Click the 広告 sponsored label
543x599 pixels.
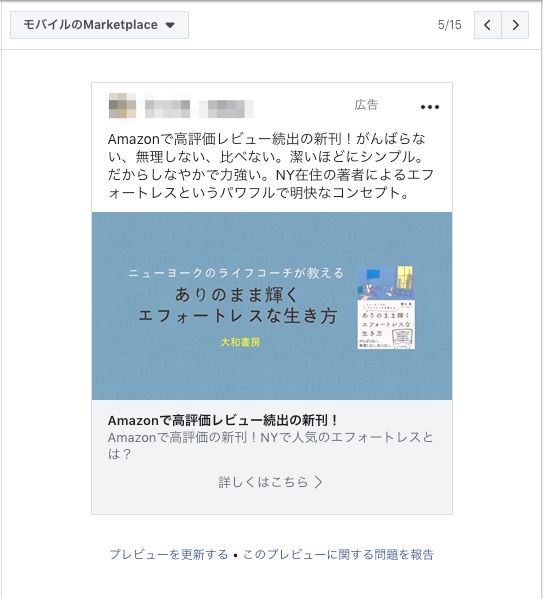[x=366, y=105]
